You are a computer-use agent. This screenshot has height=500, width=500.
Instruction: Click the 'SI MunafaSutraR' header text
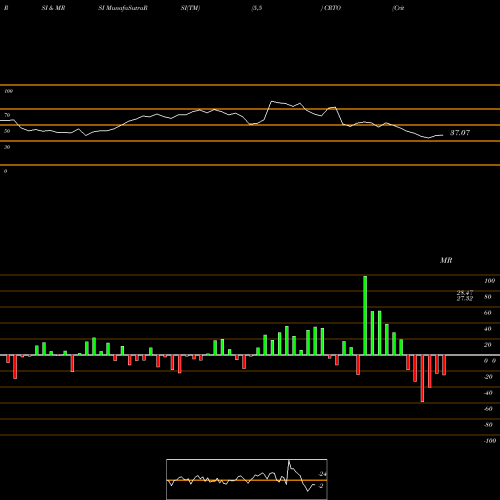click(123, 8)
